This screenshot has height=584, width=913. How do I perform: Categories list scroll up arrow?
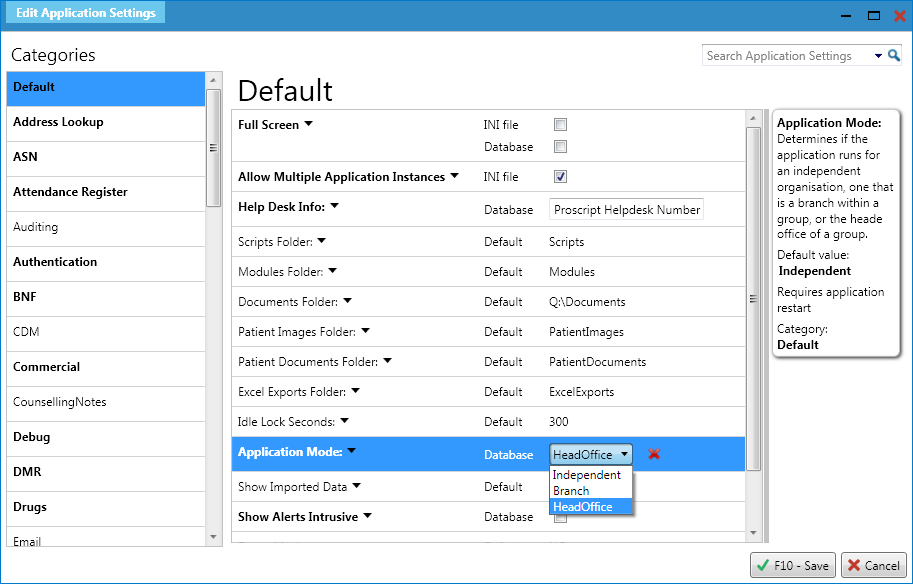coord(213,80)
